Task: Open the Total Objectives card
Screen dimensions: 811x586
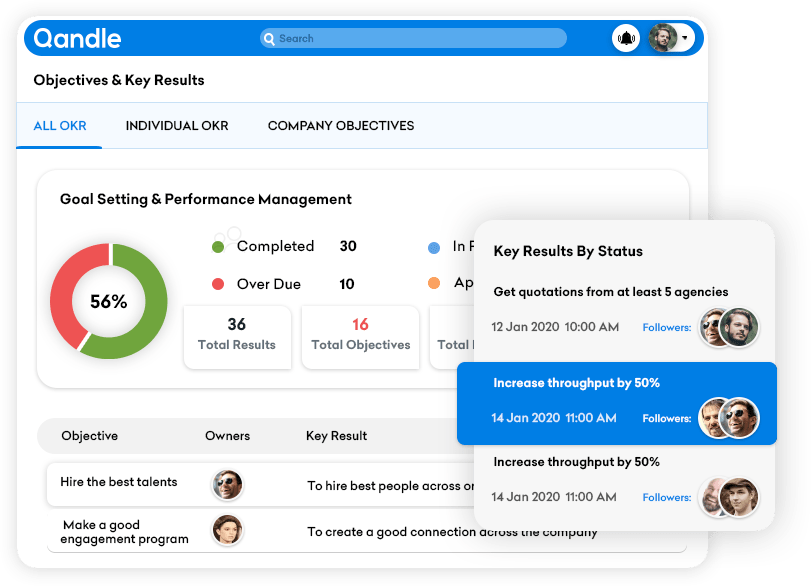Action: point(360,335)
